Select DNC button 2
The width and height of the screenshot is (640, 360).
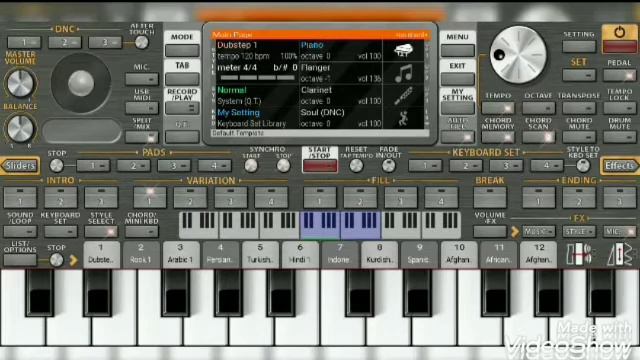click(x=65, y=42)
